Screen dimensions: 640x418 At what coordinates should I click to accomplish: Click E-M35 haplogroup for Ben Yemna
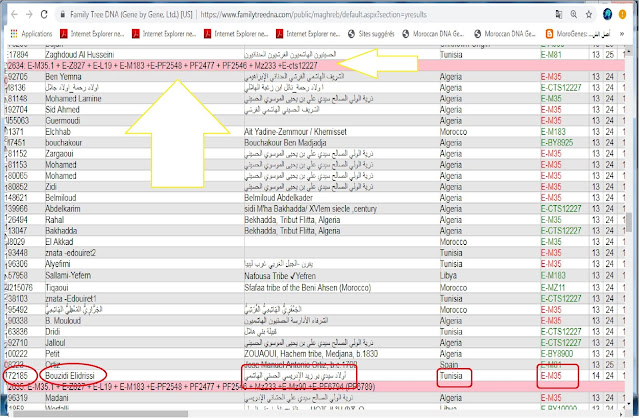point(551,77)
